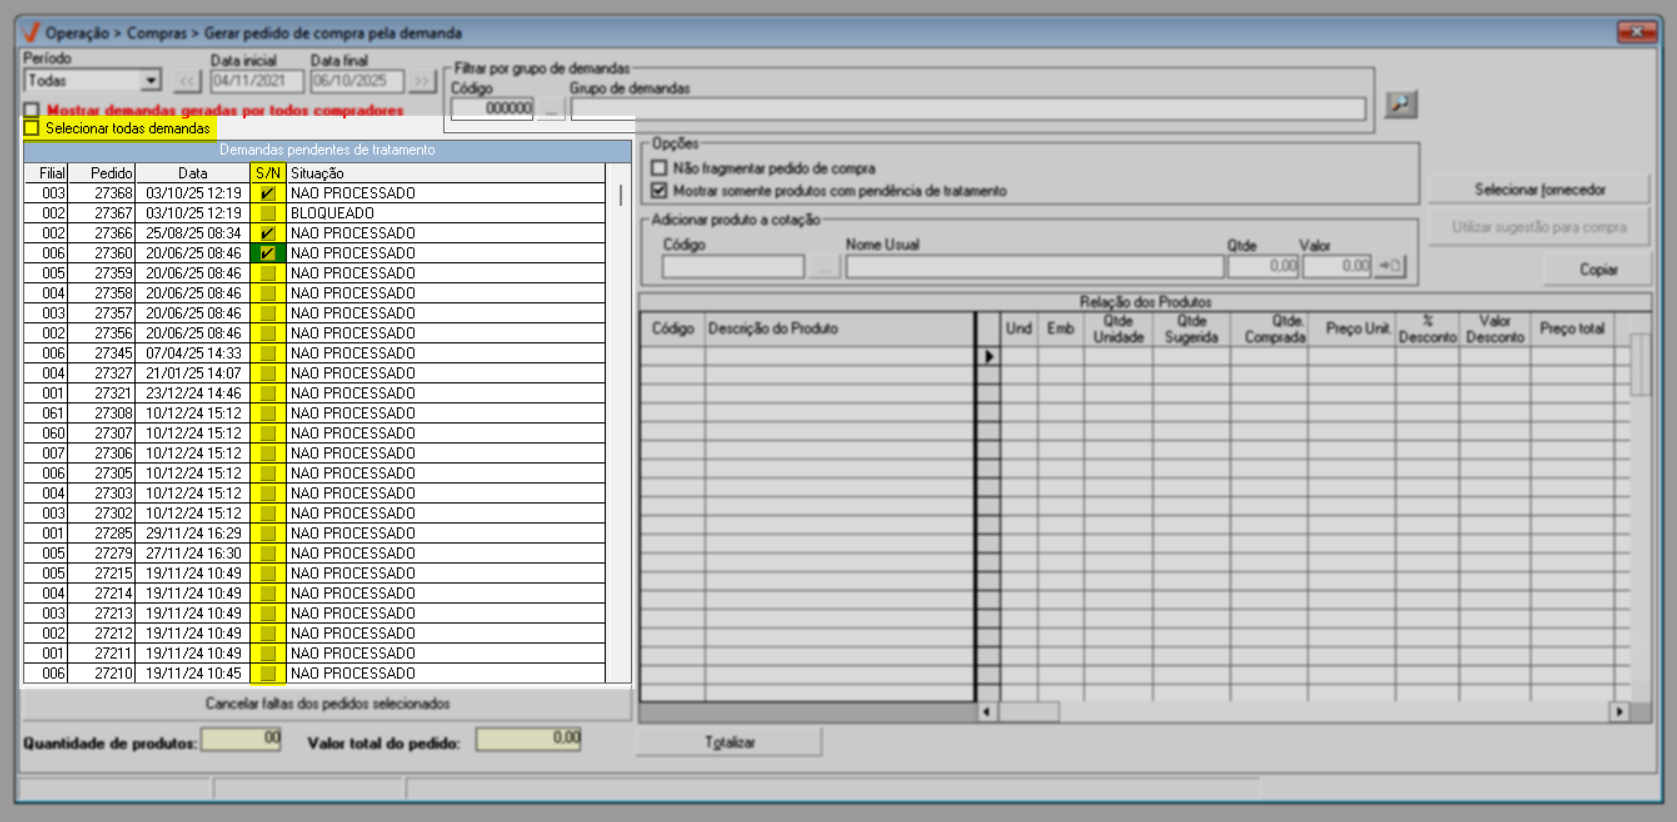Click the add-product arrow icon next to Valor
Image resolution: width=1677 pixels, height=822 pixels.
[1391, 266]
